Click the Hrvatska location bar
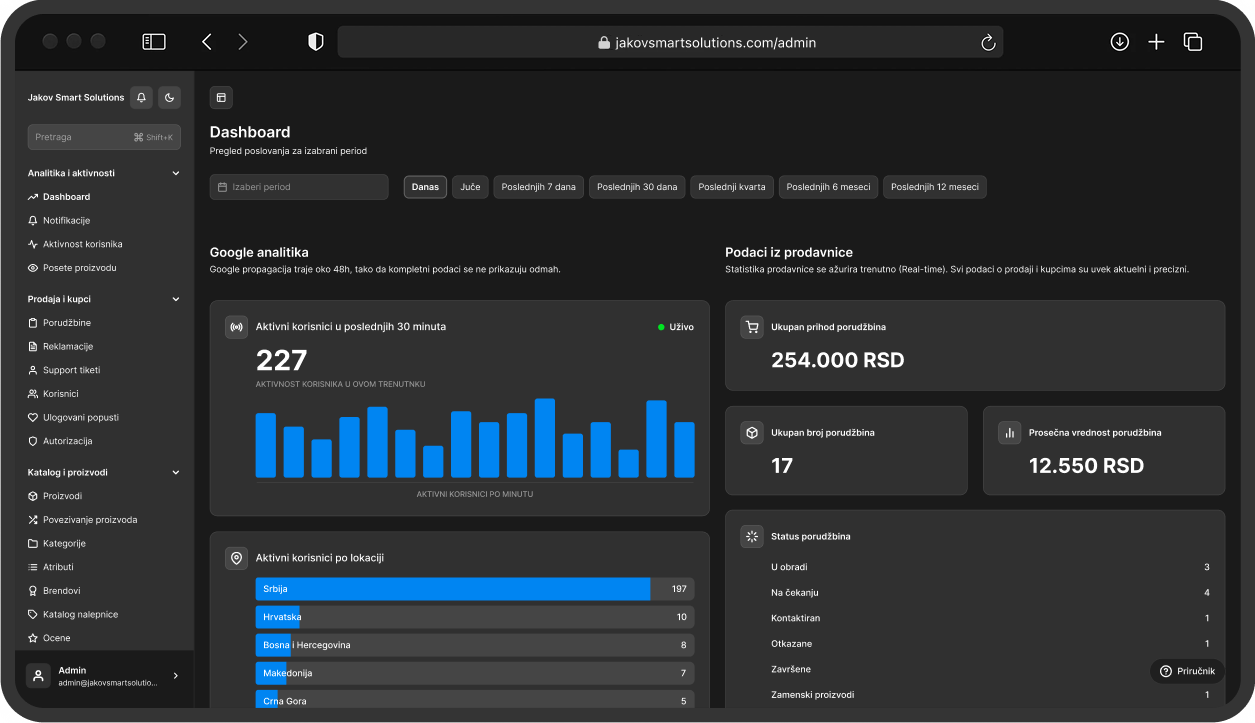The width and height of the screenshot is (1255, 723). [x=475, y=617]
